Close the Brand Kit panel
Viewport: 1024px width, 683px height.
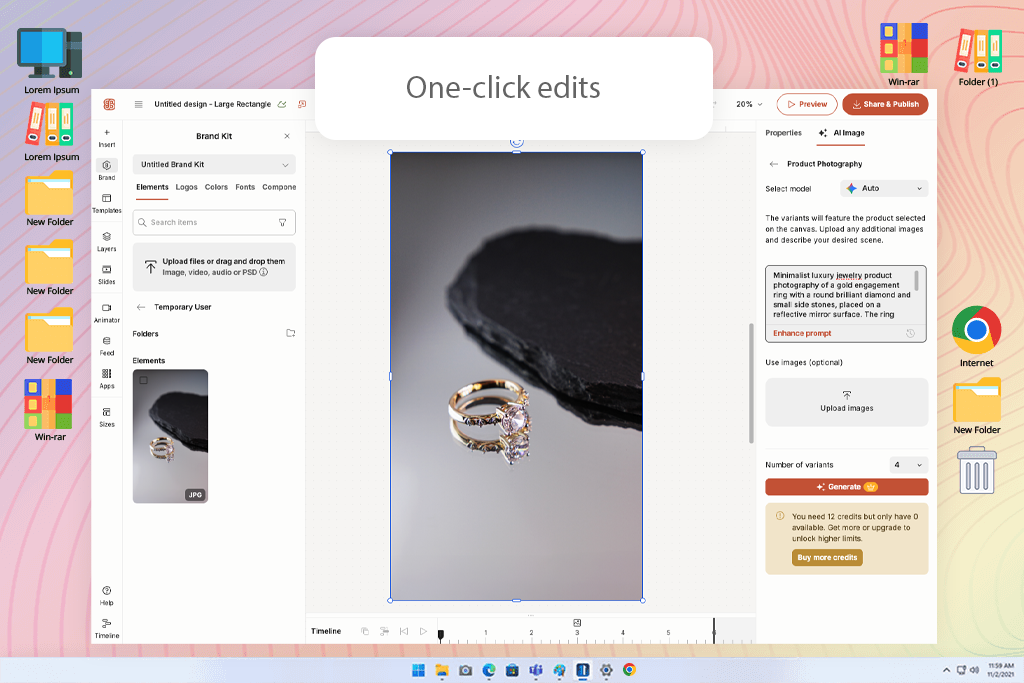pyautogui.click(x=287, y=136)
